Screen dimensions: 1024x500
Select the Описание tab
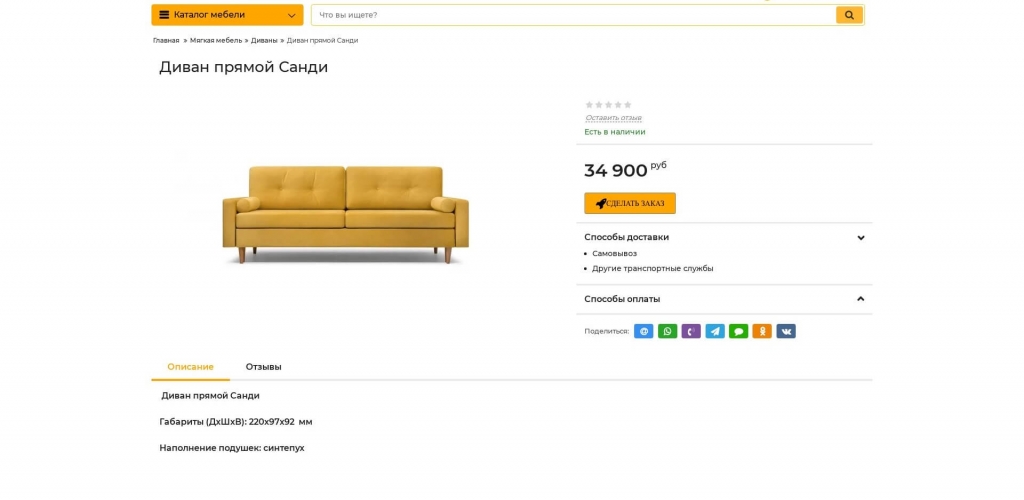(x=190, y=367)
